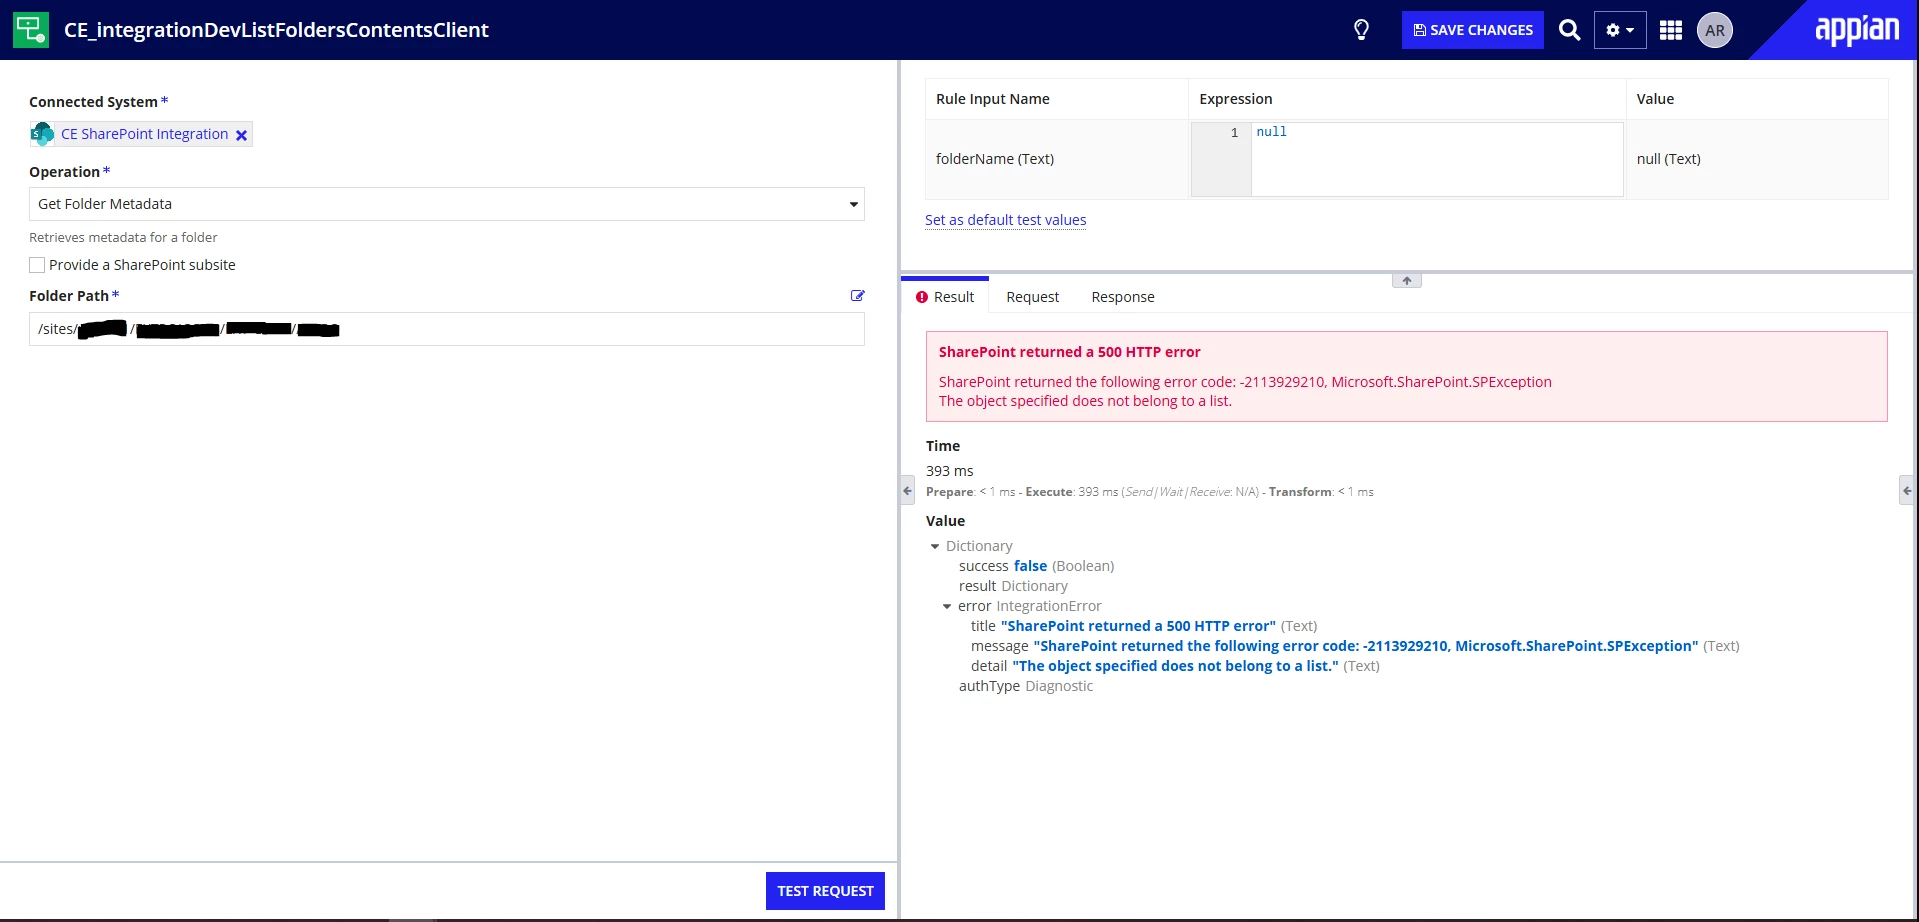Viewport: 1919px width, 922px height.
Task: Click the SharePoint connected system icon
Action: 42,134
